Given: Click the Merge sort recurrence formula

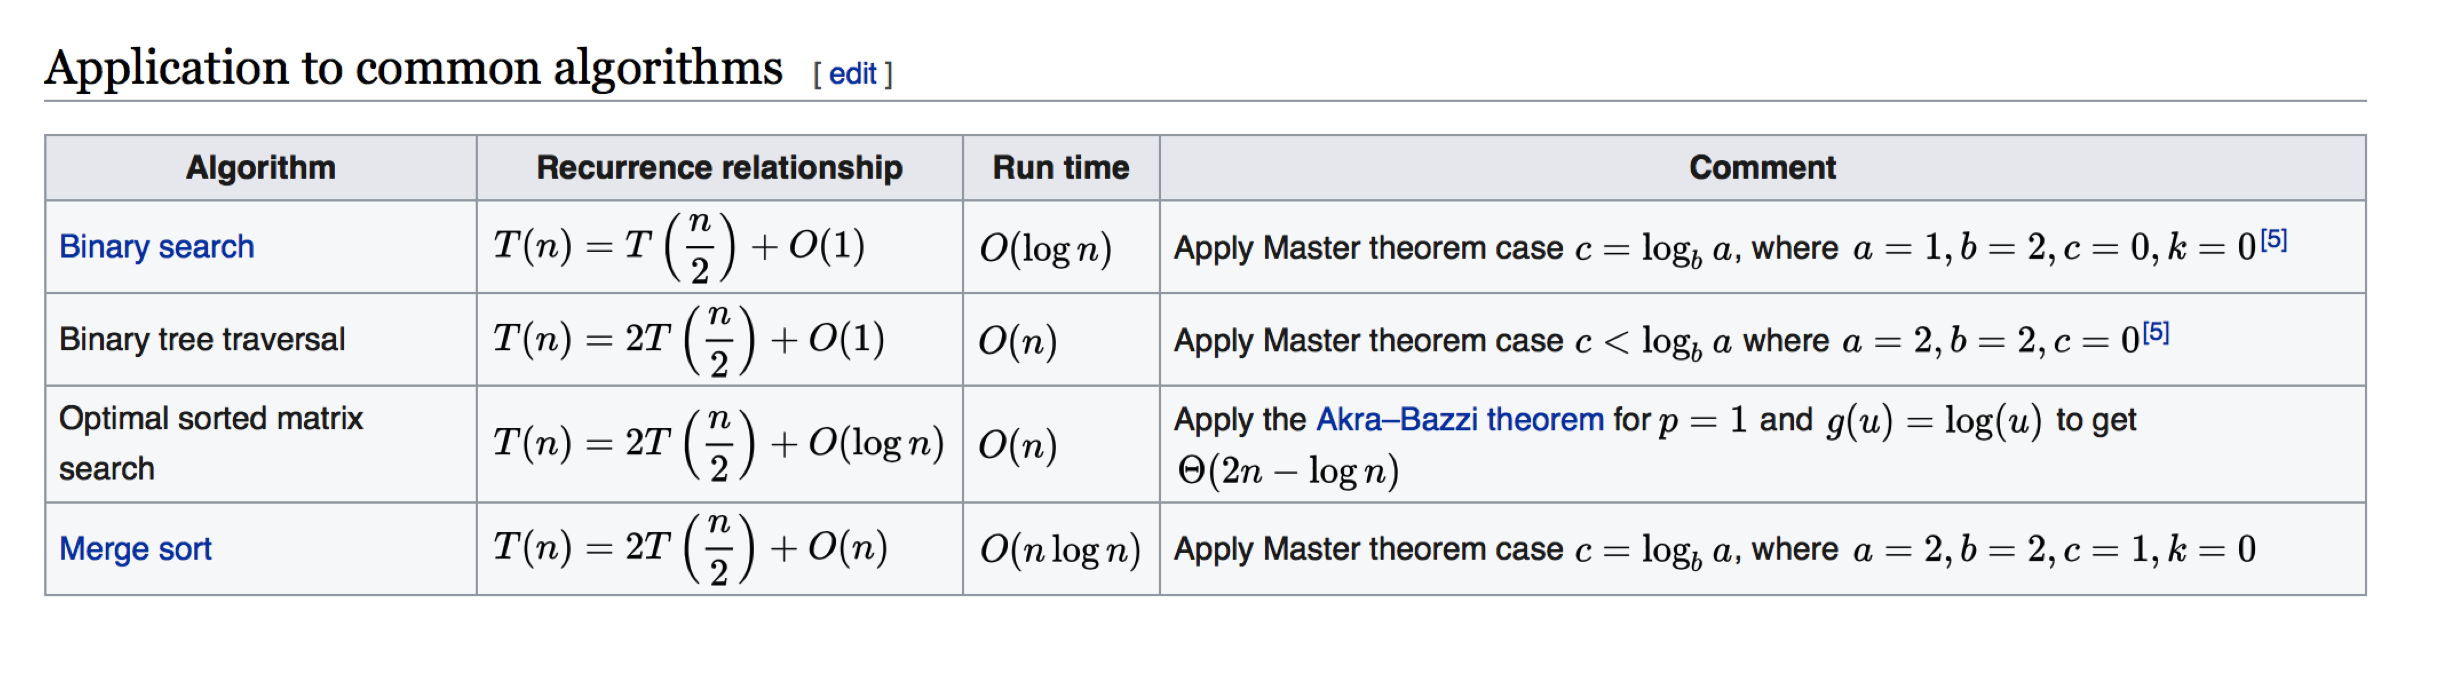Looking at the screenshot, I should coord(690,549).
